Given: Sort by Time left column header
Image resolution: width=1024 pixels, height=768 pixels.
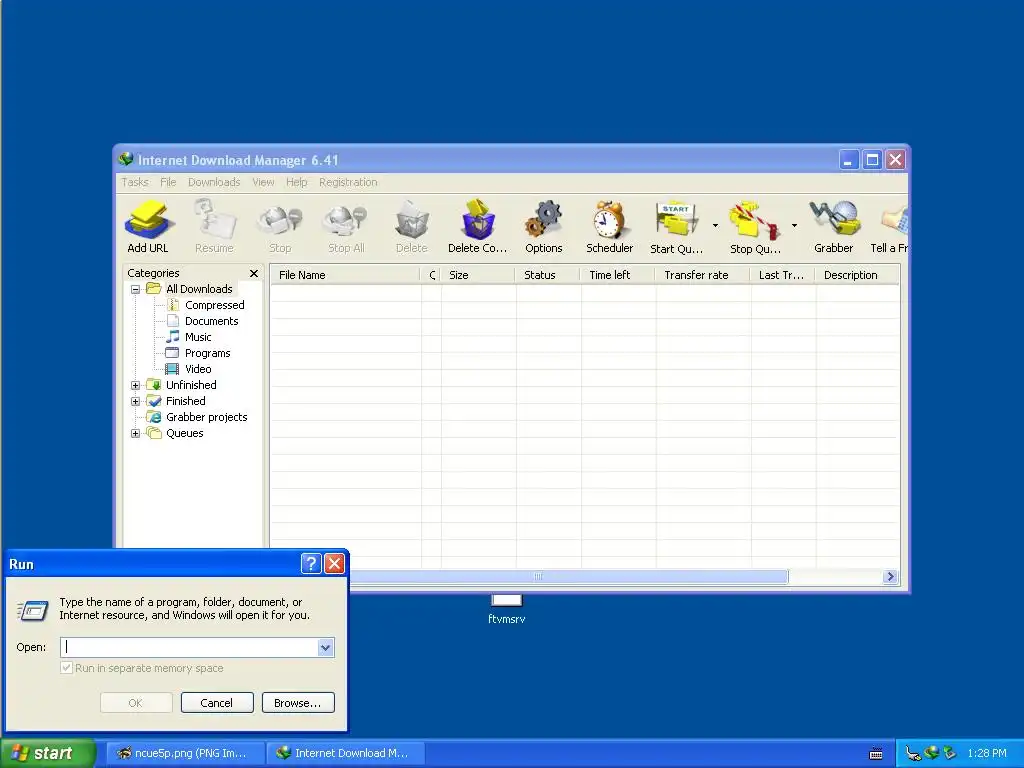Looking at the screenshot, I should coord(618,275).
